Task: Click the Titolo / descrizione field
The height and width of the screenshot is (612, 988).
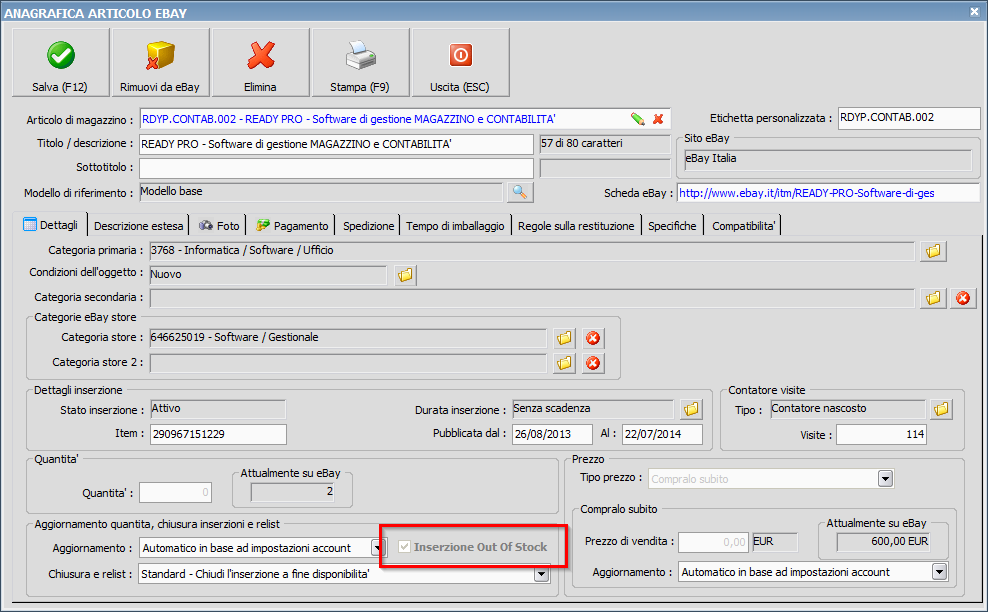Action: (x=336, y=144)
